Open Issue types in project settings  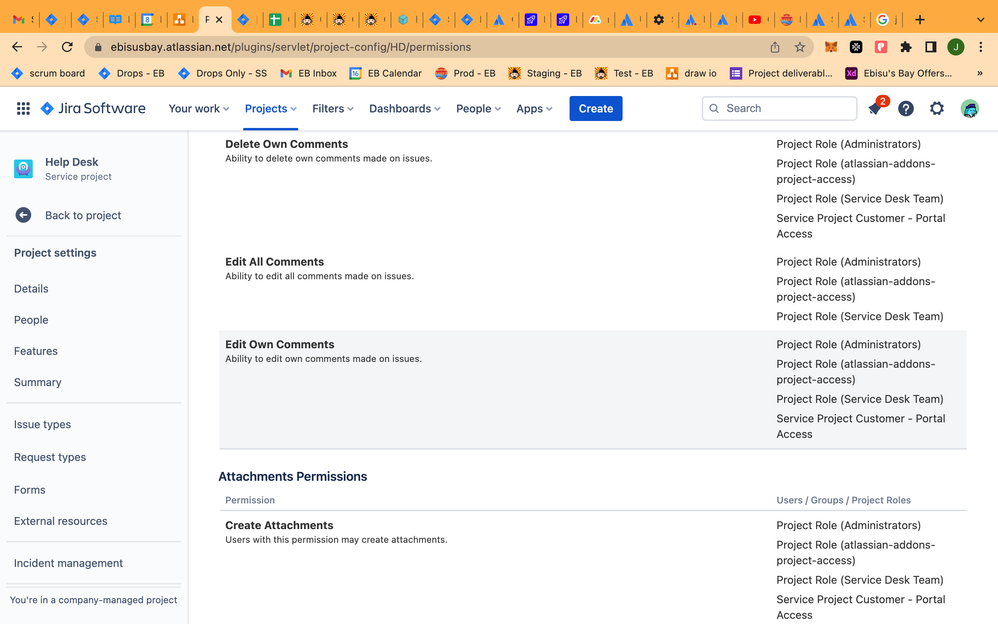(43, 424)
